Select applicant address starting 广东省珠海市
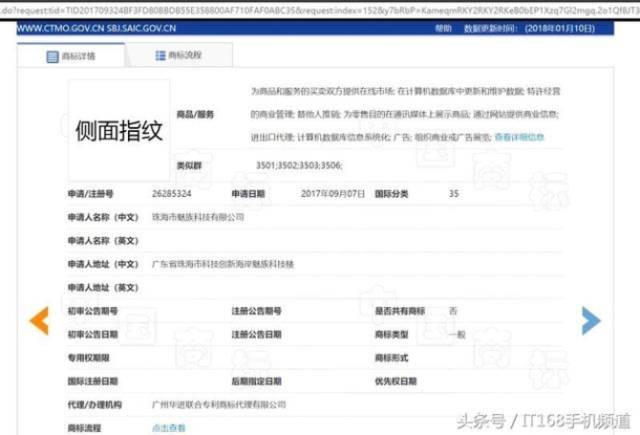The height and width of the screenshot is (435, 640). (x=223, y=264)
